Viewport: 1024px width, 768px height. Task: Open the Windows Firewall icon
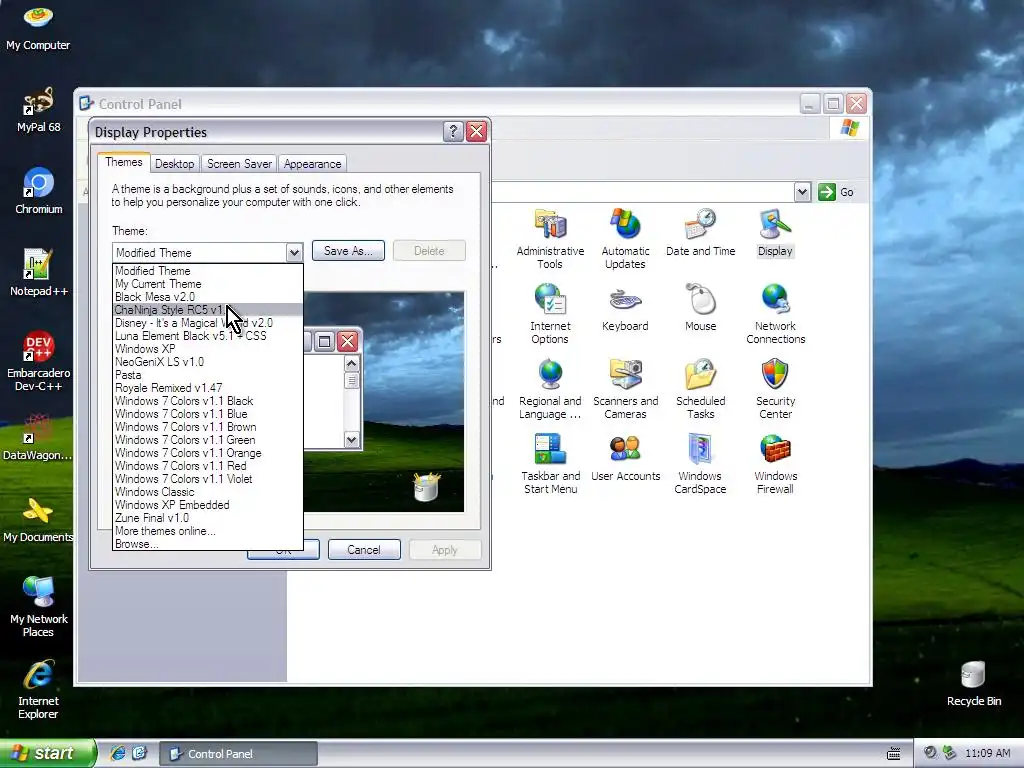pyautogui.click(x=775, y=464)
